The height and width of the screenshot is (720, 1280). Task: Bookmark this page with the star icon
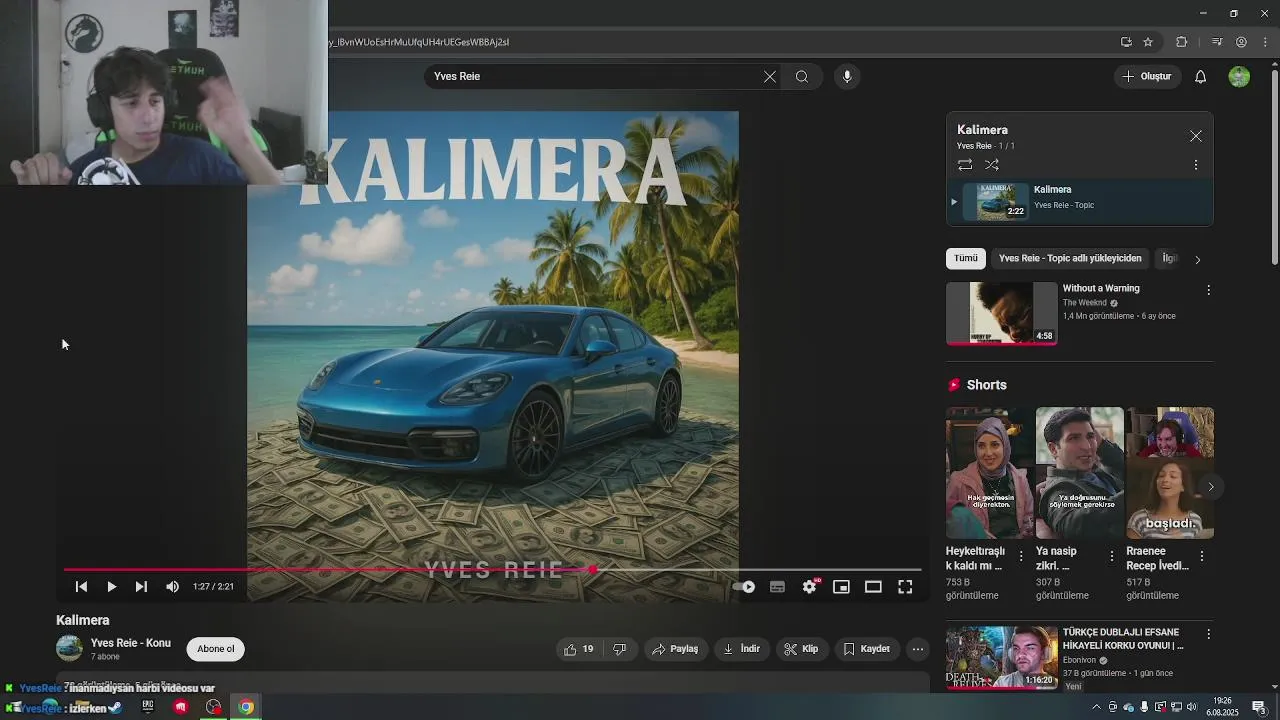1148,42
